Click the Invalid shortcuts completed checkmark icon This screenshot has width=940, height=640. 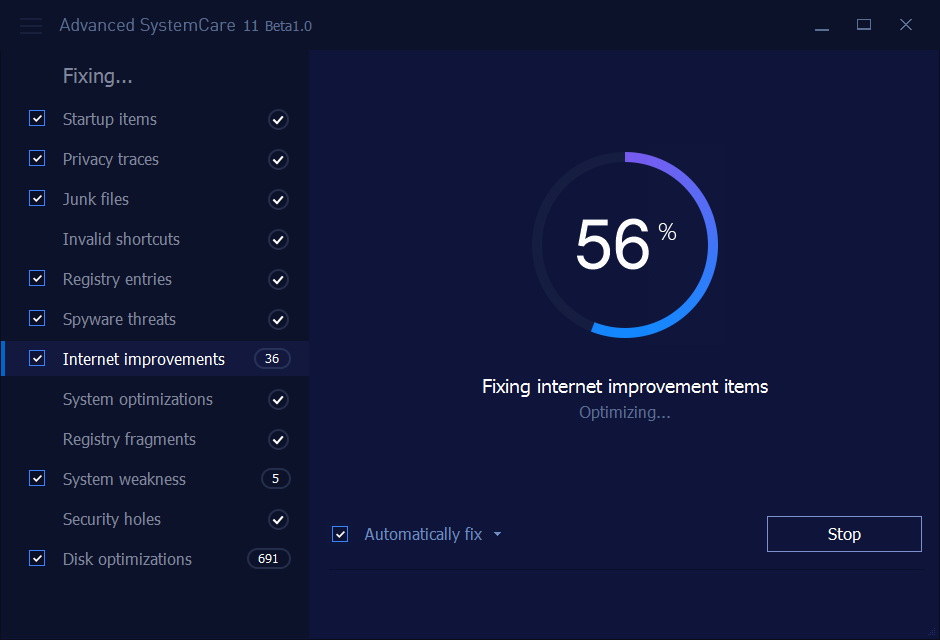click(278, 240)
